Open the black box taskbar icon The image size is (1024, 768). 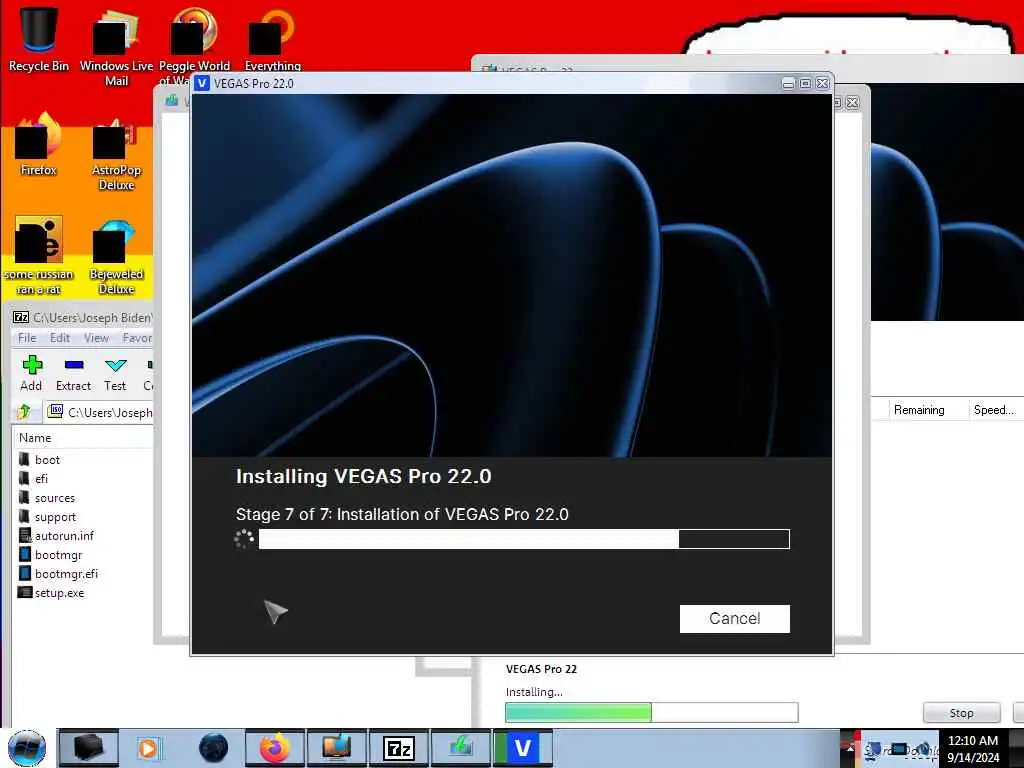point(89,748)
